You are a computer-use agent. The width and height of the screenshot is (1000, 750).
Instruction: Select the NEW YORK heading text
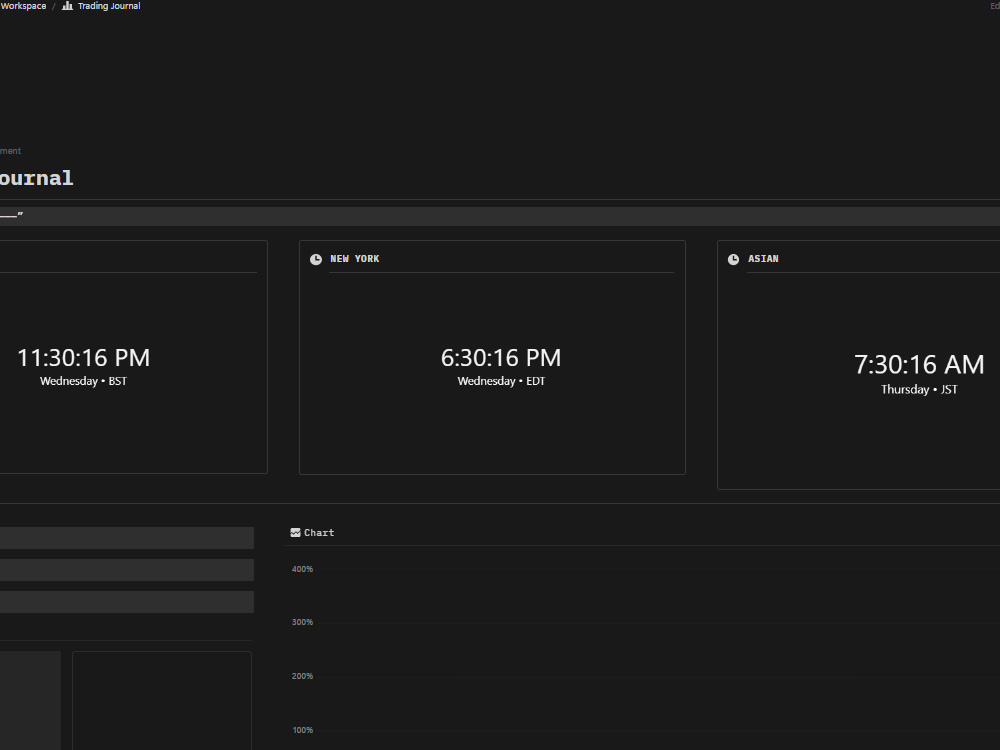(x=355, y=258)
